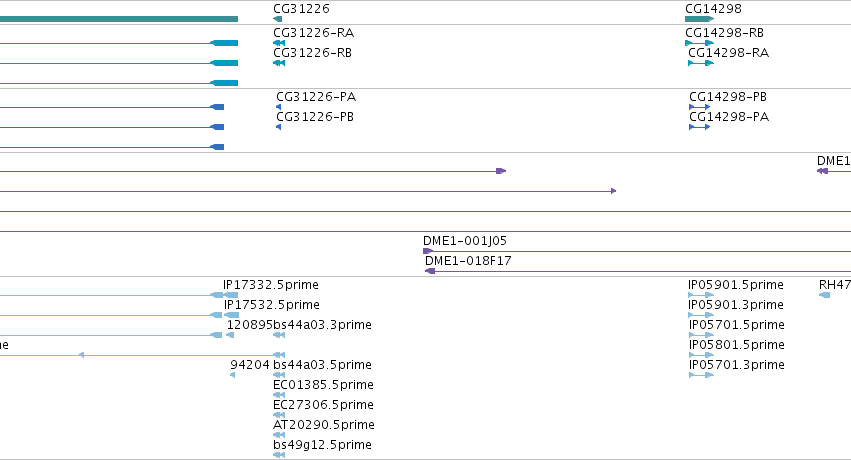
Task: Click the CG14298-PB protein glyph
Action: click(x=700, y=107)
